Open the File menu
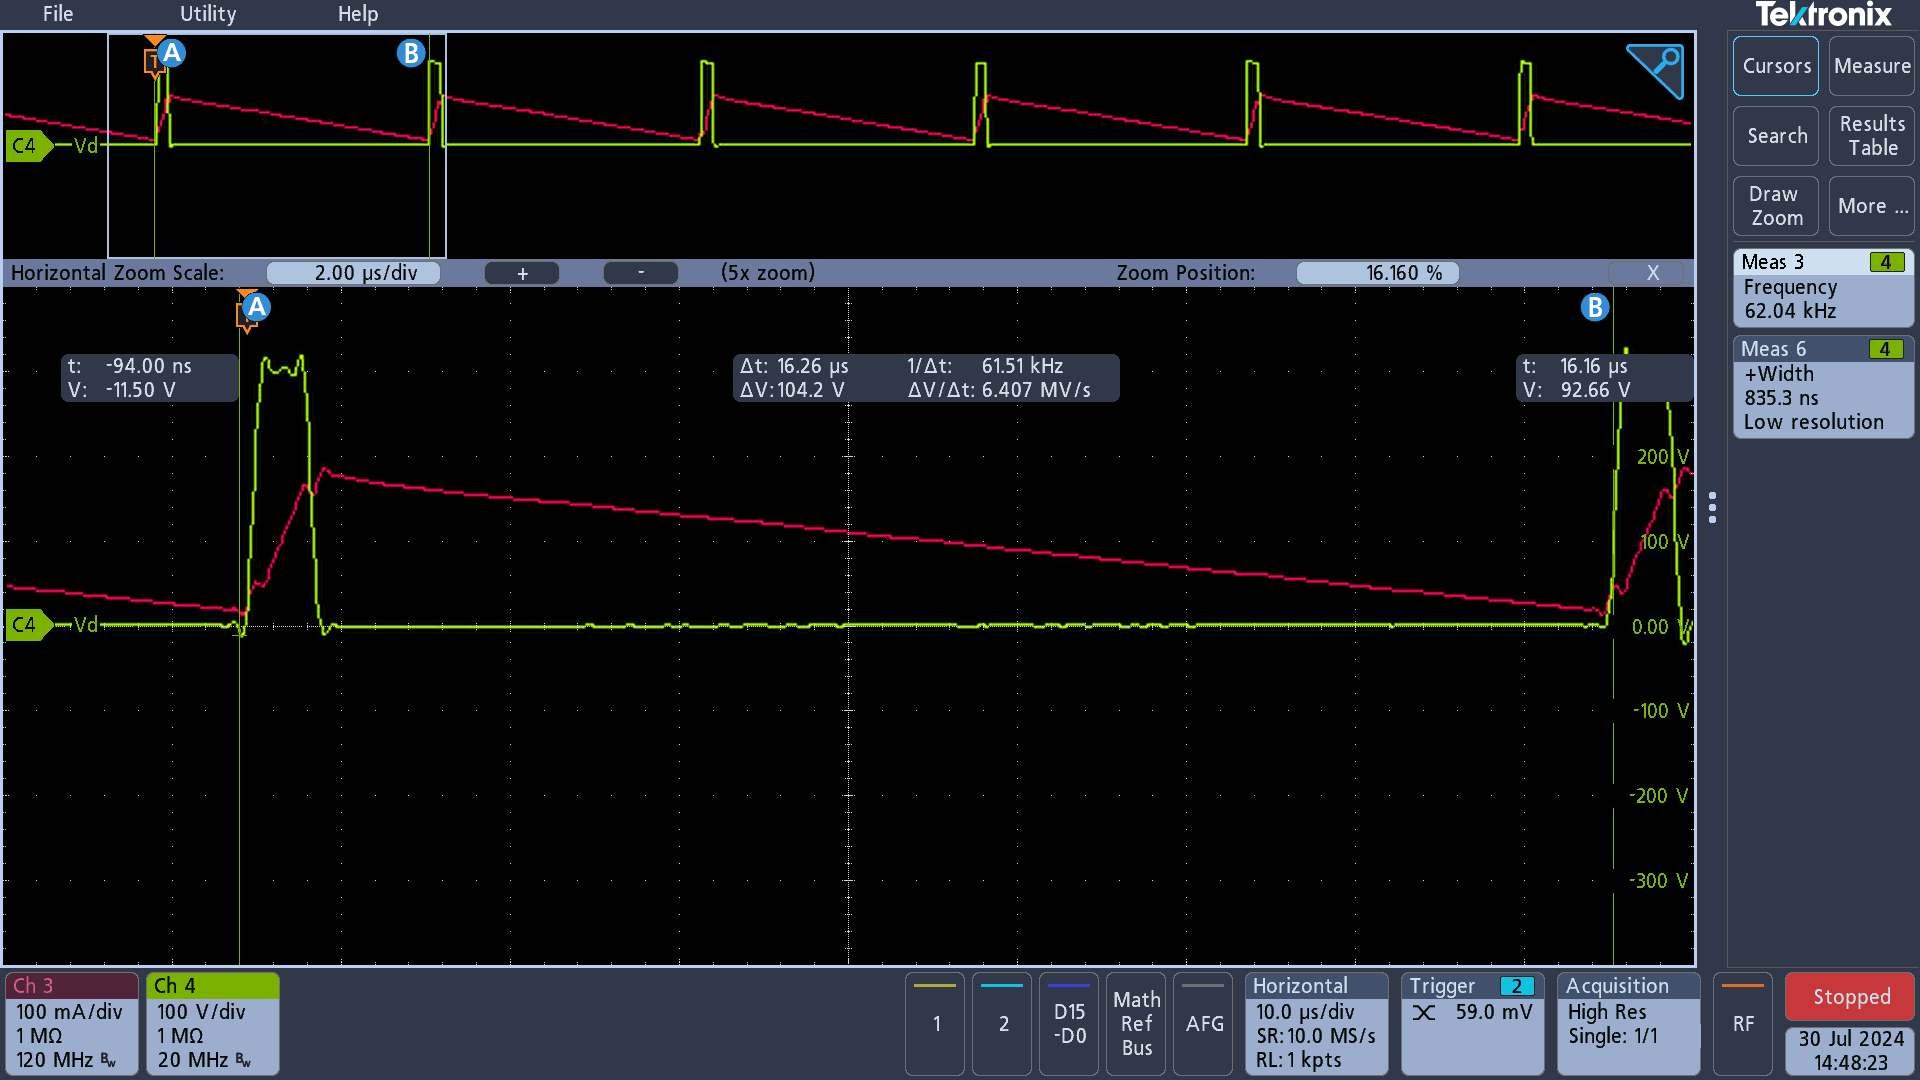Image resolution: width=1920 pixels, height=1080 pixels. (x=58, y=14)
